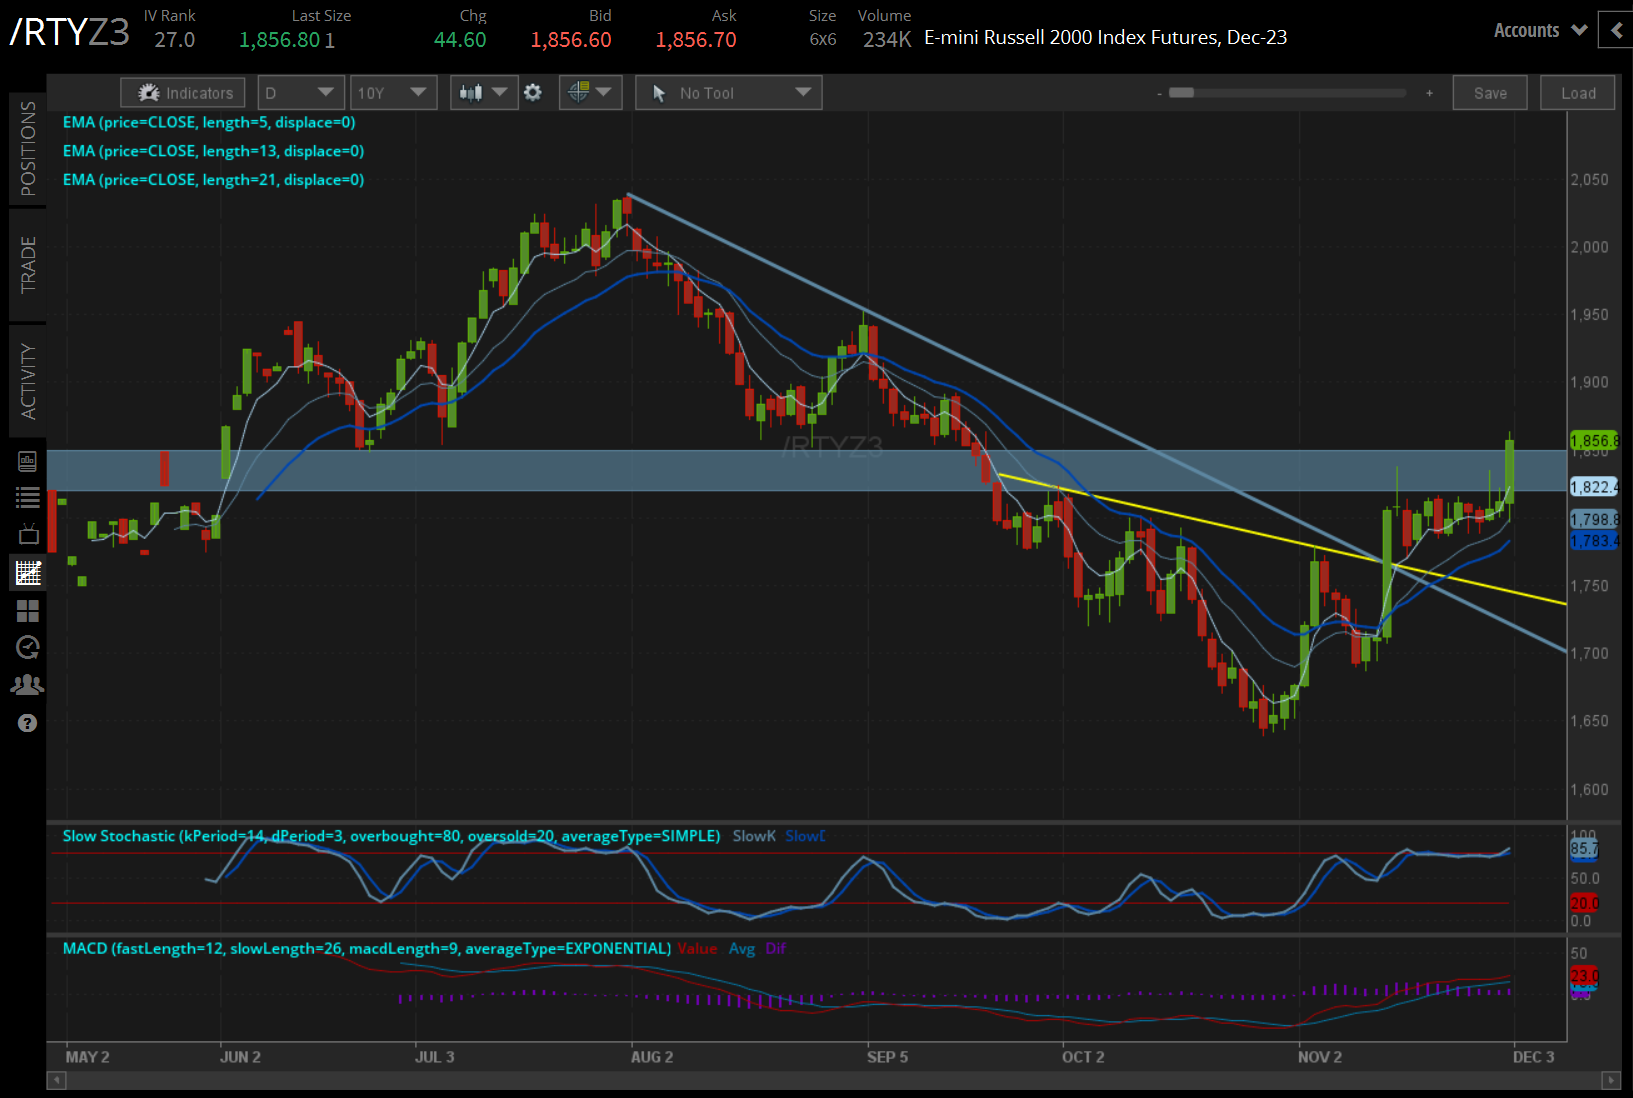The image size is (1633, 1098).
Task: Expand the D aggregation period dropdown
Action: tap(300, 93)
